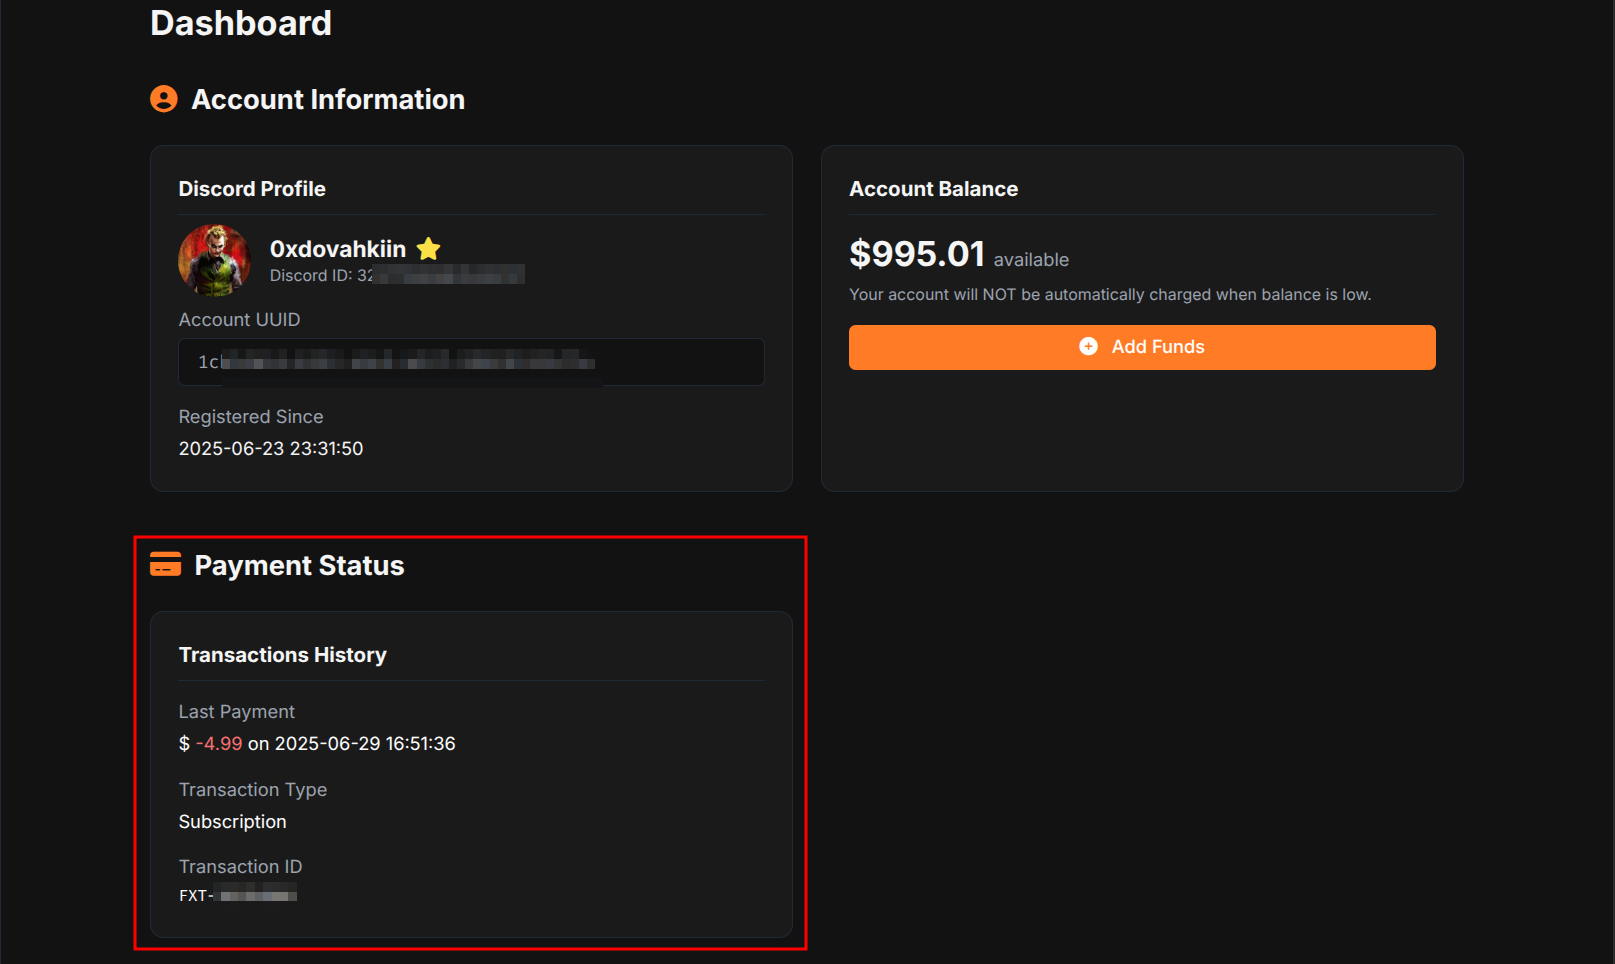This screenshot has height=964, width=1615.
Task: Click the gold star badge beside 0xdovahkiin
Action: (429, 248)
